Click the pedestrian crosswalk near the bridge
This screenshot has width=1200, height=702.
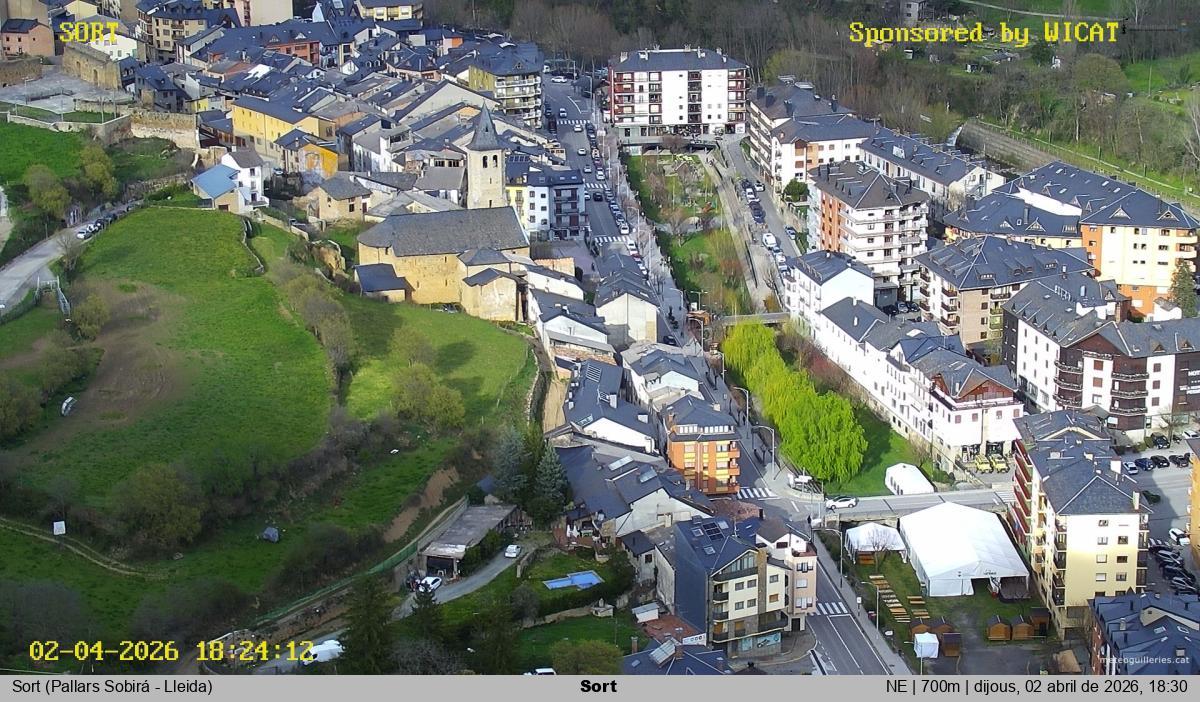tap(756, 492)
